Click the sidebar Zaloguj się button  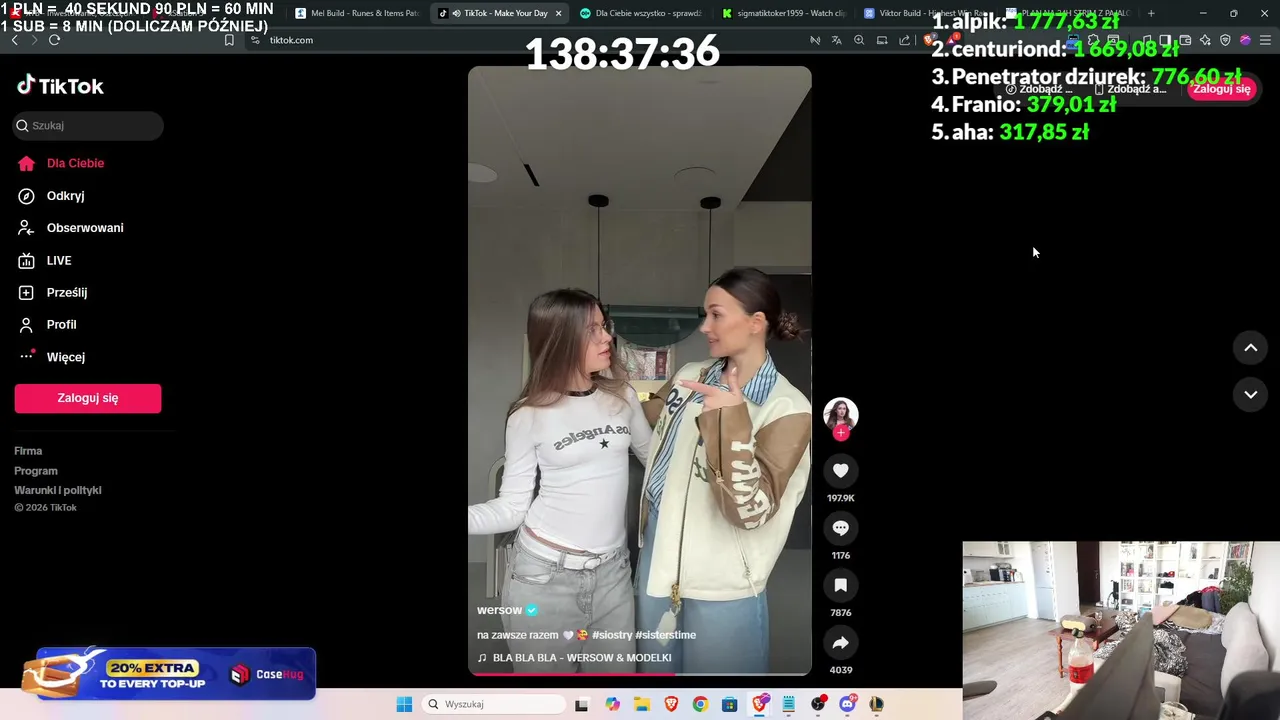tap(88, 398)
